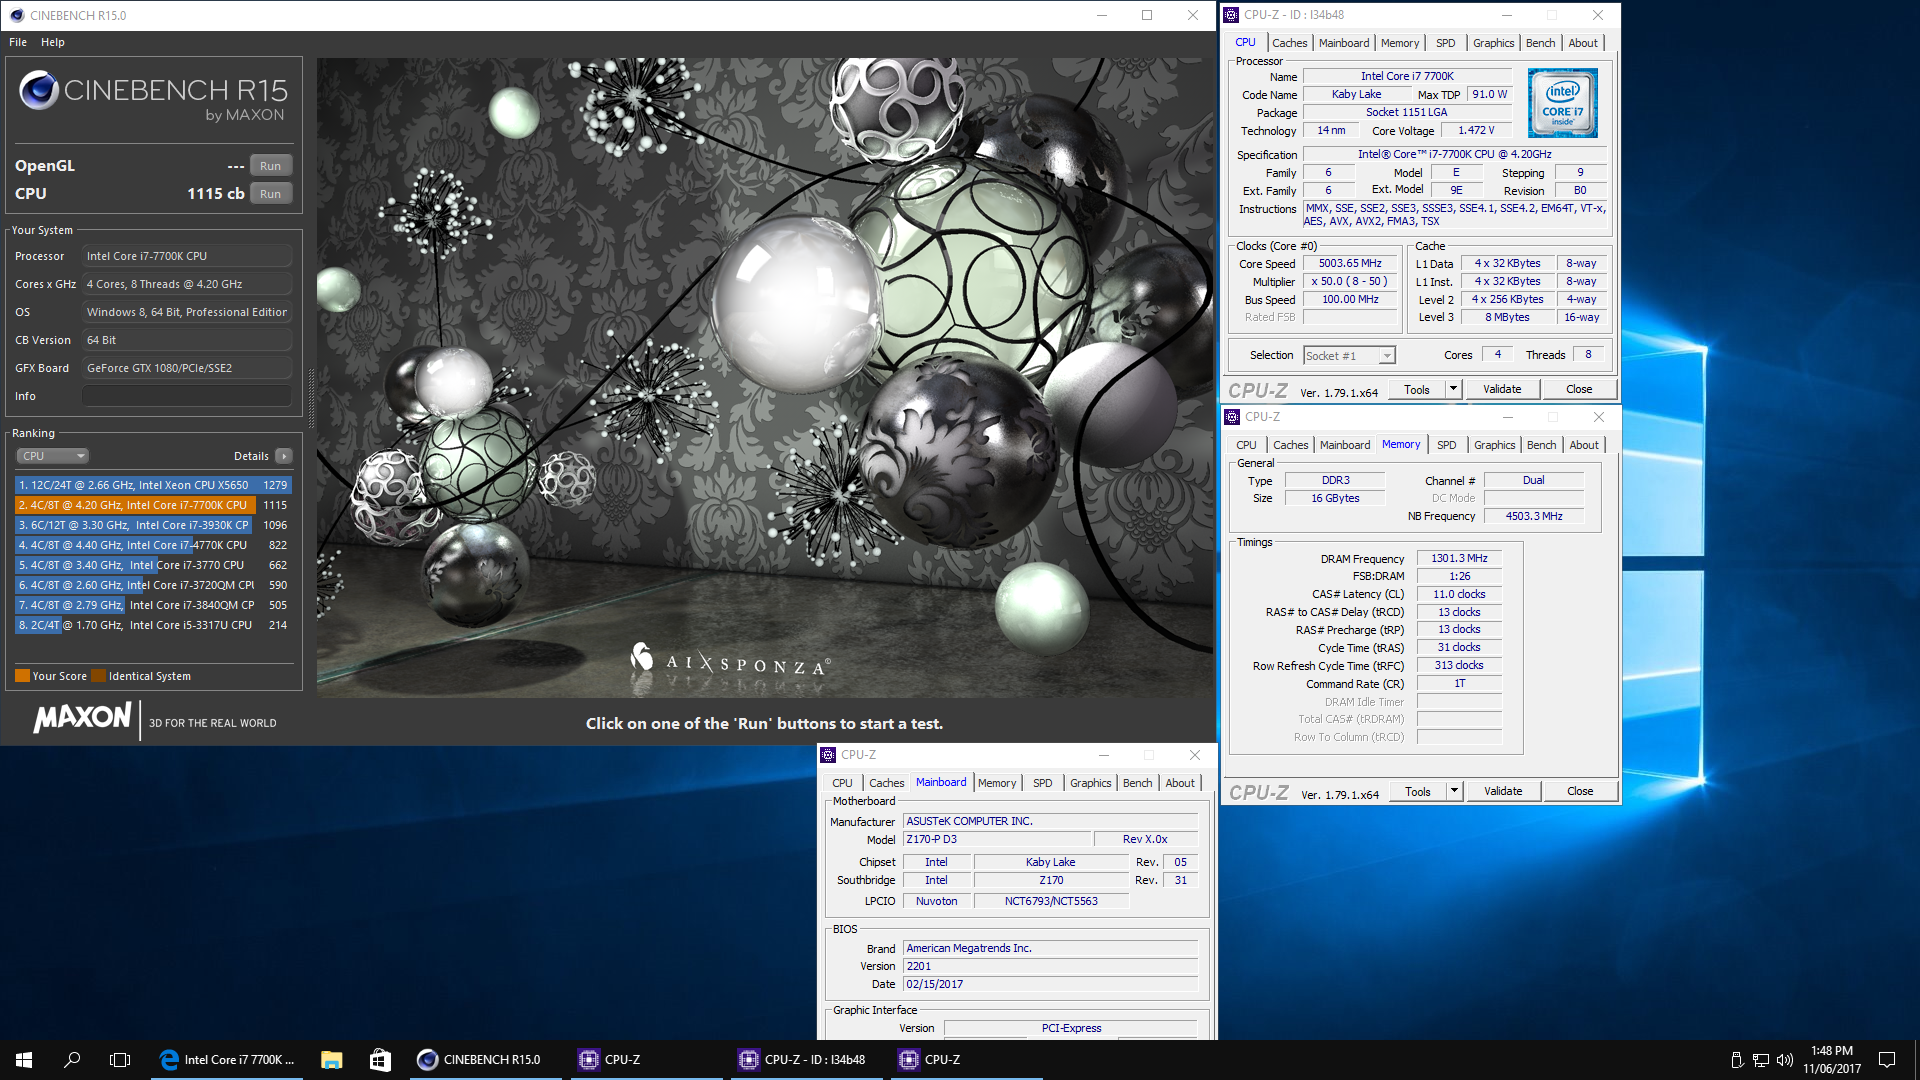Image resolution: width=1920 pixels, height=1080 pixels.
Task: Click the MAXON logo at bottom
Action: [82, 717]
